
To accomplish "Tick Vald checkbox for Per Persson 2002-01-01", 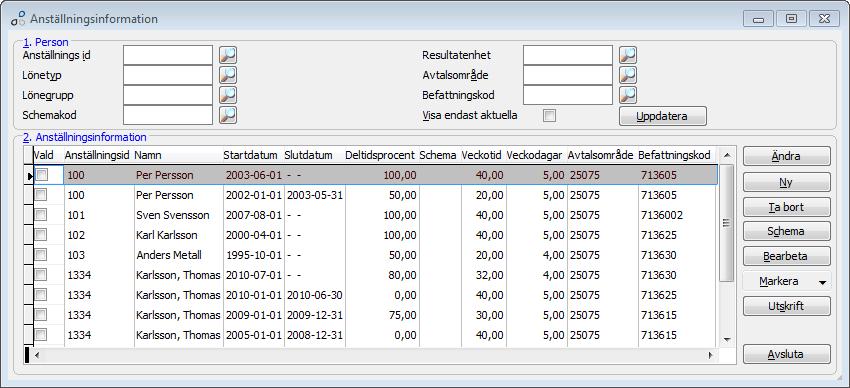I will tap(41, 195).
